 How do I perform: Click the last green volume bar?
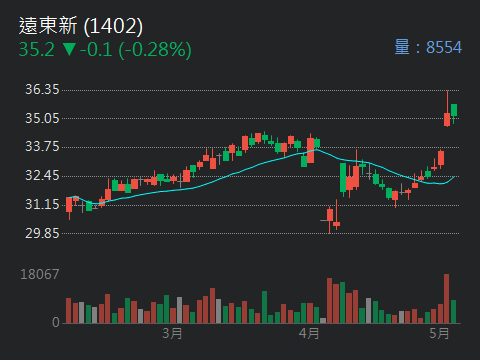click(x=453, y=312)
